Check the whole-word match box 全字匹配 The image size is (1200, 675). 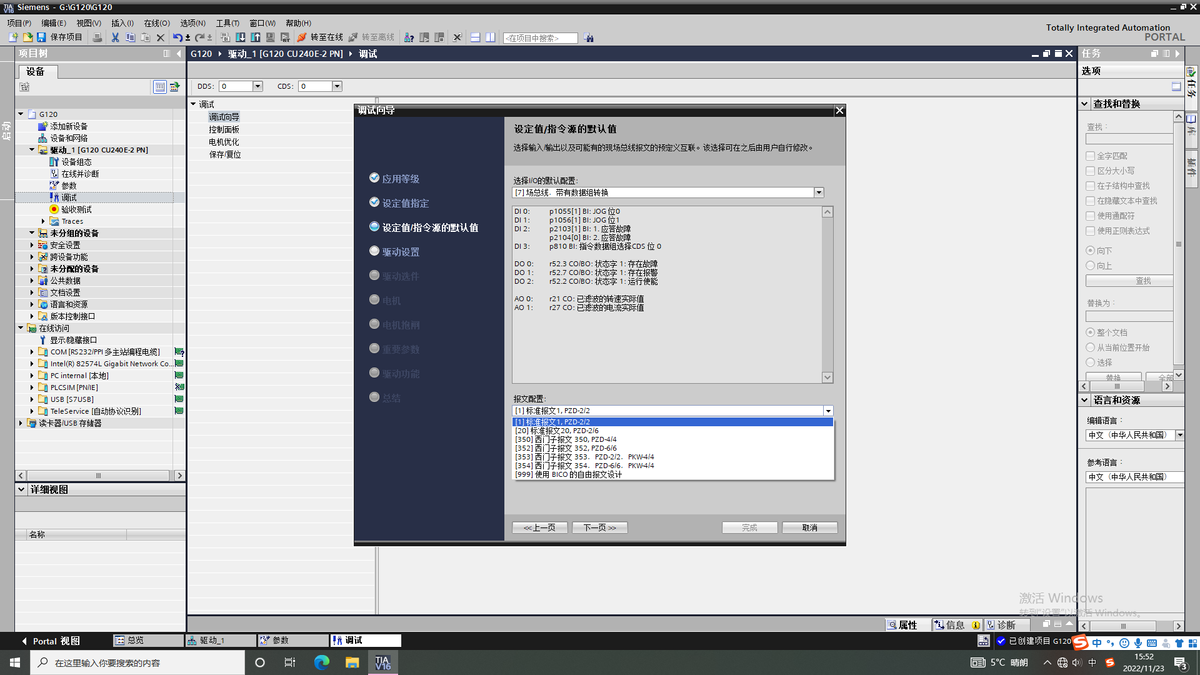coord(1091,156)
